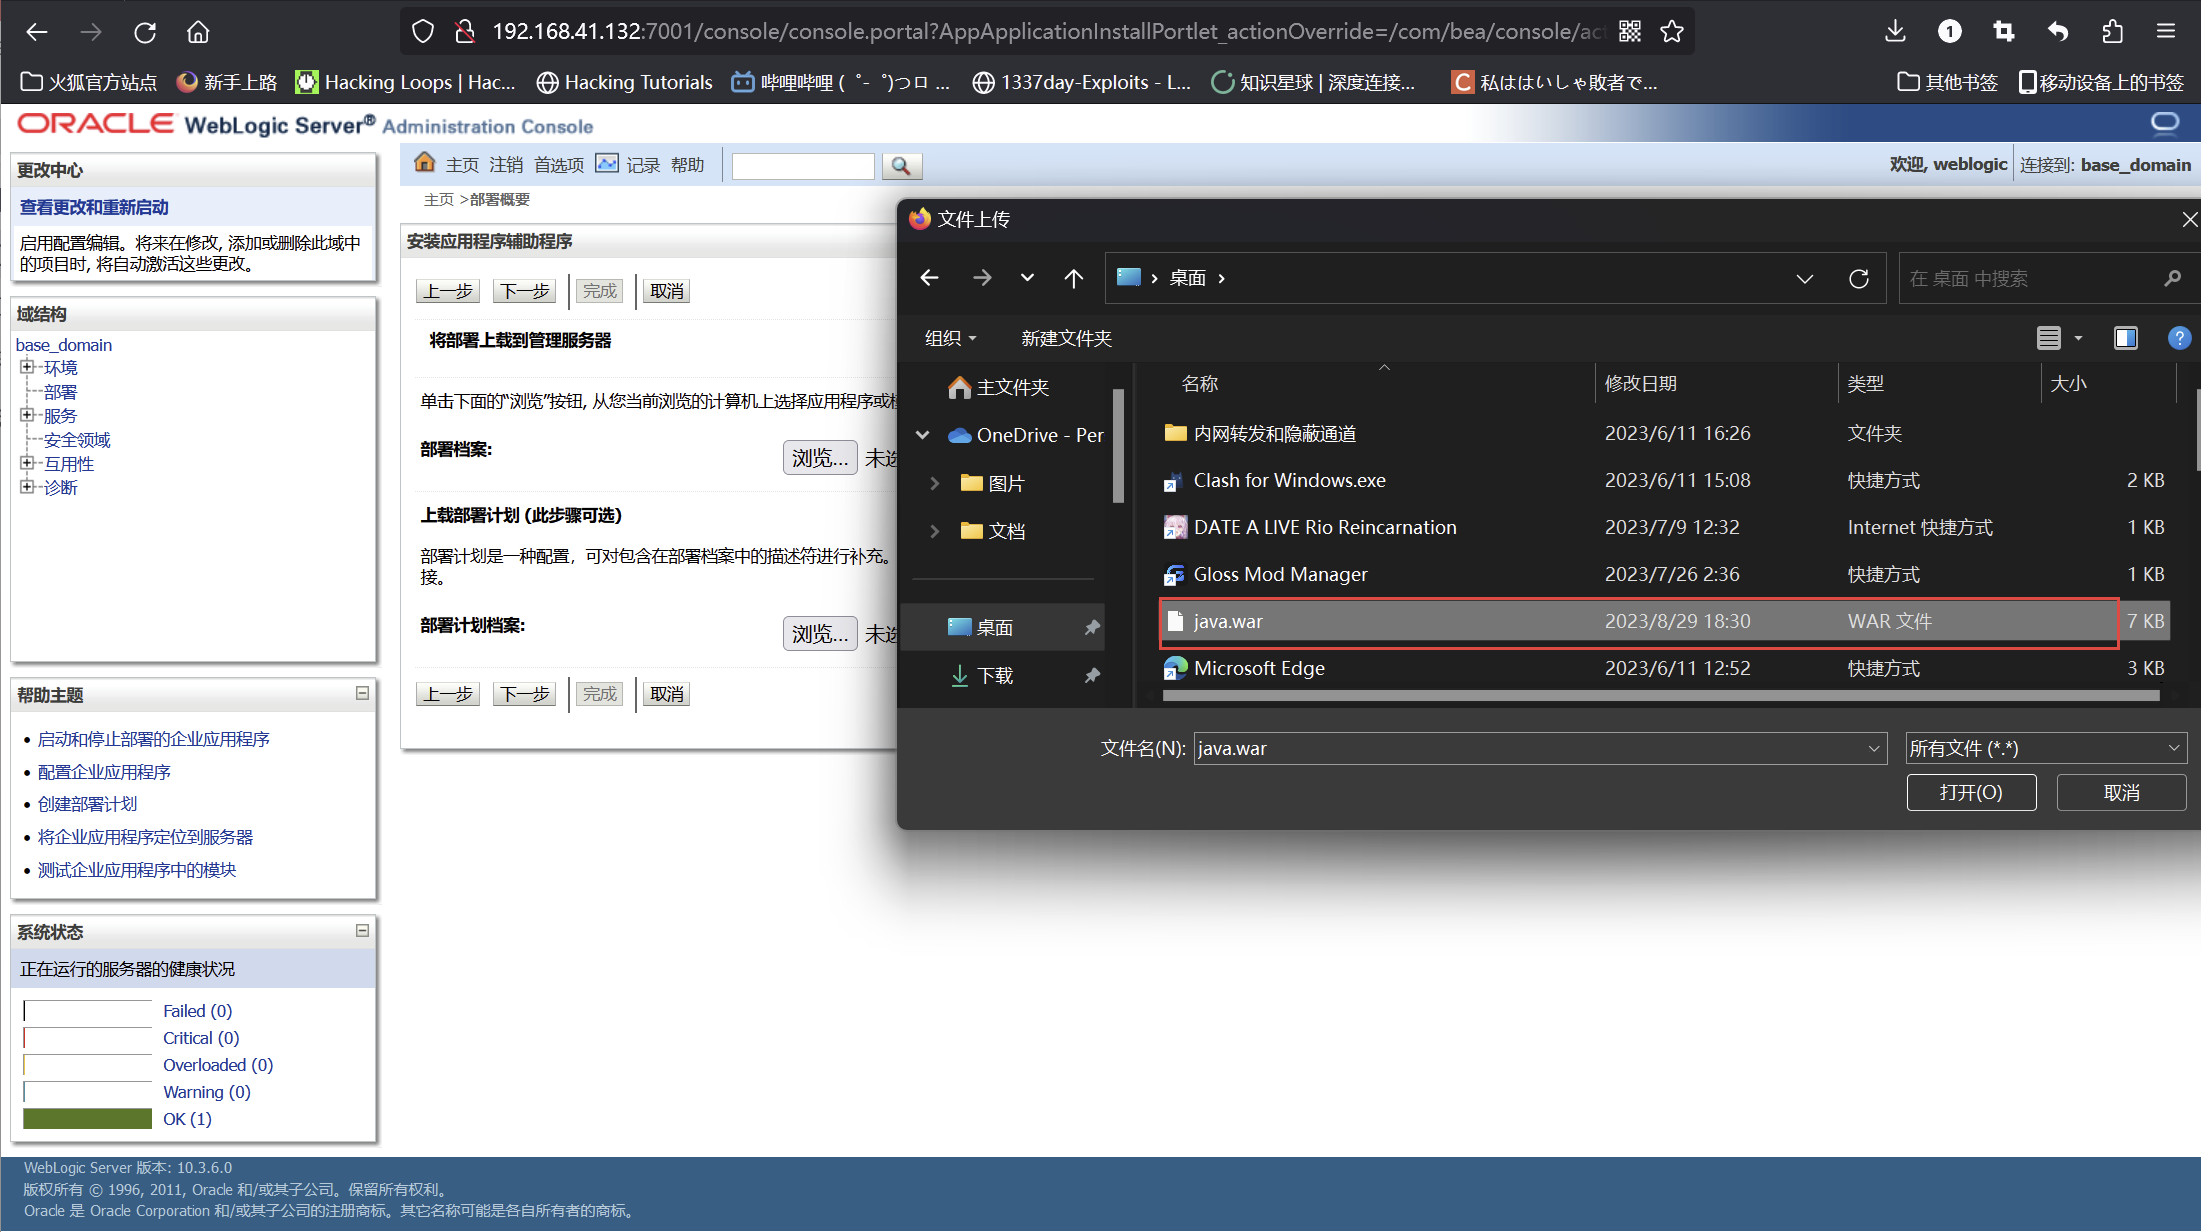Open recent locations dropdown arrow
The height and width of the screenshot is (1232, 2201).
[1027, 278]
